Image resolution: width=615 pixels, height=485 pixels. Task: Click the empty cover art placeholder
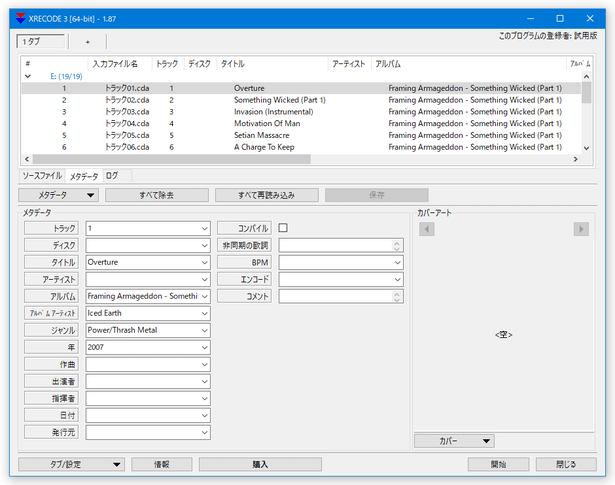[x=504, y=334]
